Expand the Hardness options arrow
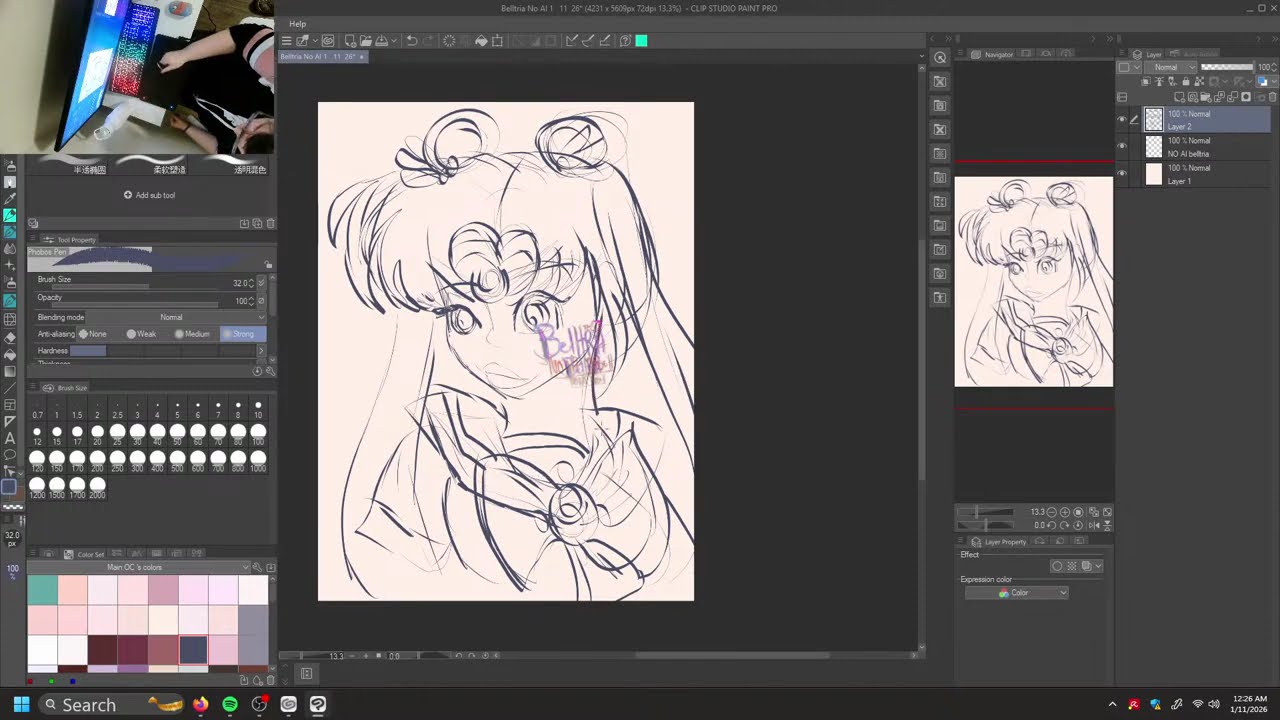The height and width of the screenshot is (720, 1280). [x=261, y=351]
